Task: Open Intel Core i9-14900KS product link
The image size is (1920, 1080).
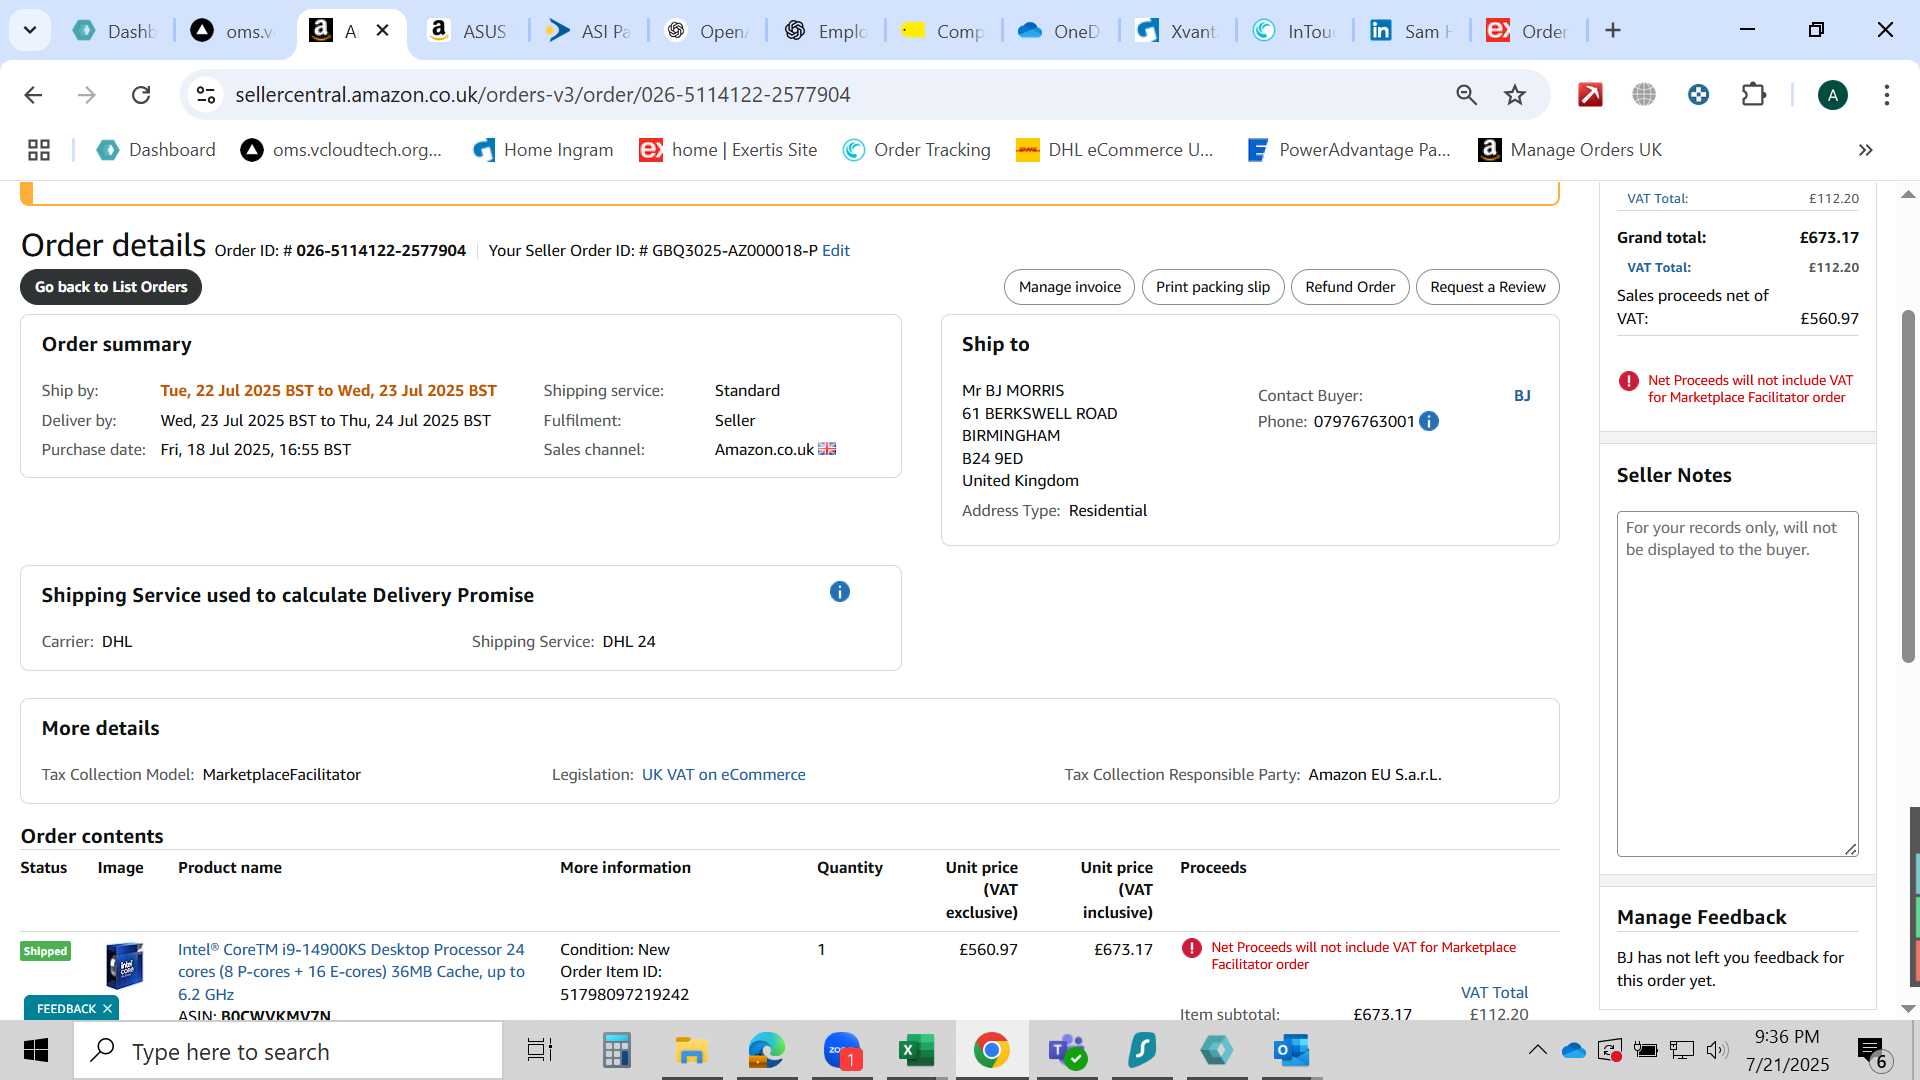Action: [x=351, y=972]
